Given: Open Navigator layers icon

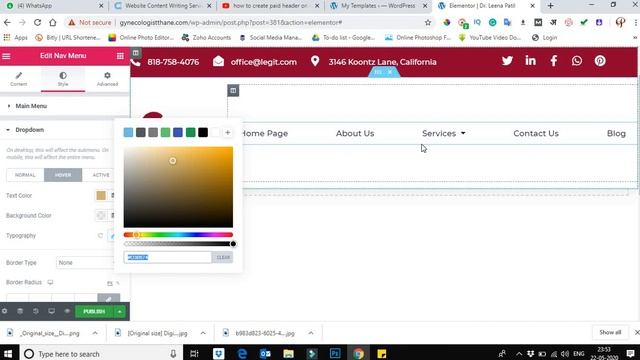Looking at the screenshot, I should coord(20,311).
